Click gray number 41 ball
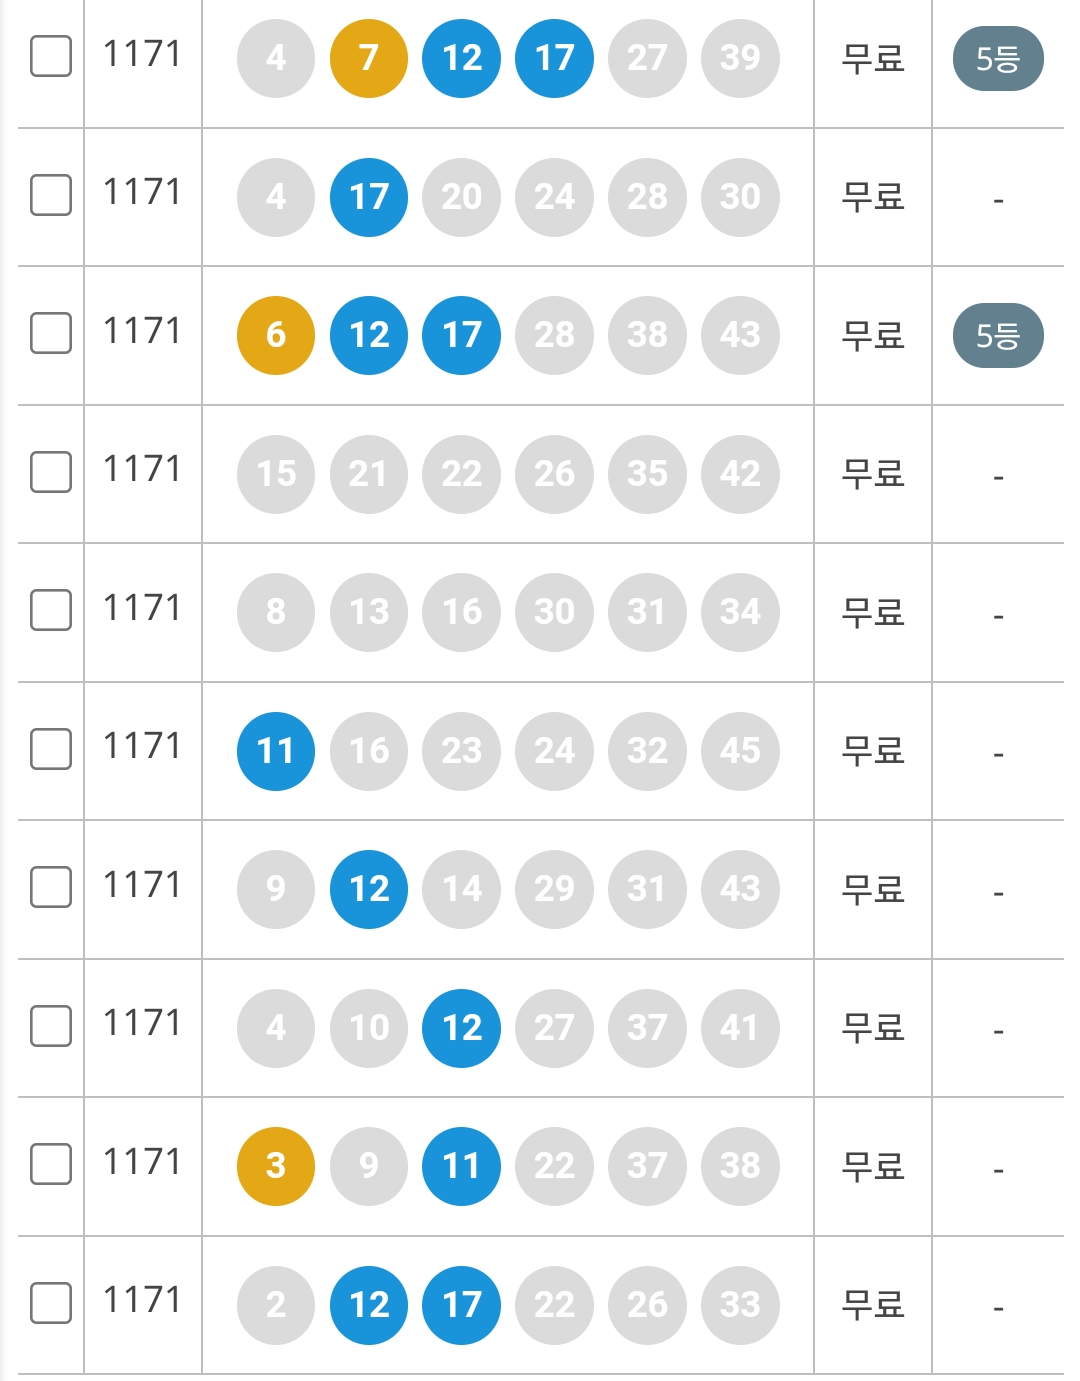Viewport: 1080px width, 1381px height. pos(740,1028)
